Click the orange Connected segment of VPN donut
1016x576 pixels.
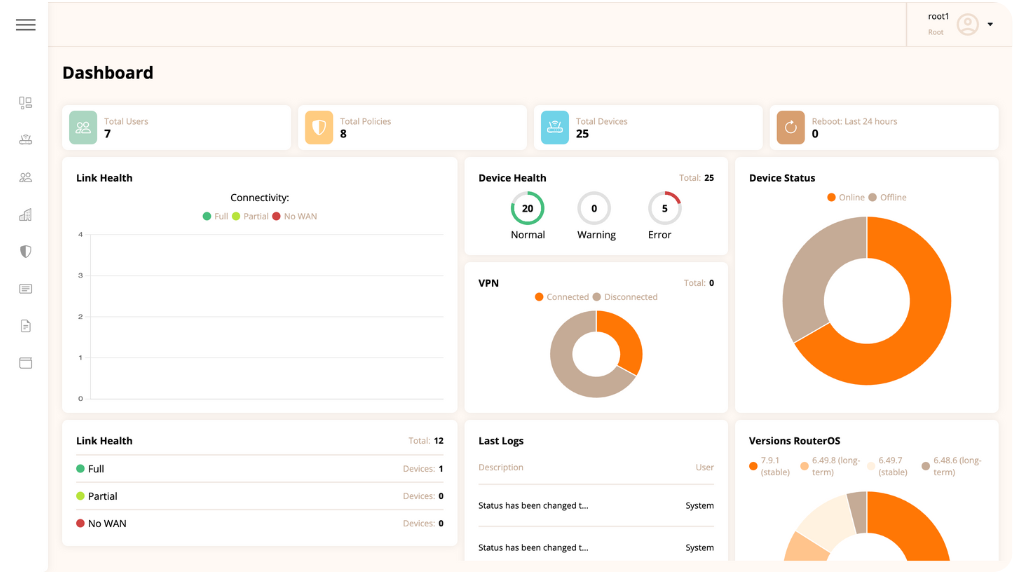coord(625,337)
